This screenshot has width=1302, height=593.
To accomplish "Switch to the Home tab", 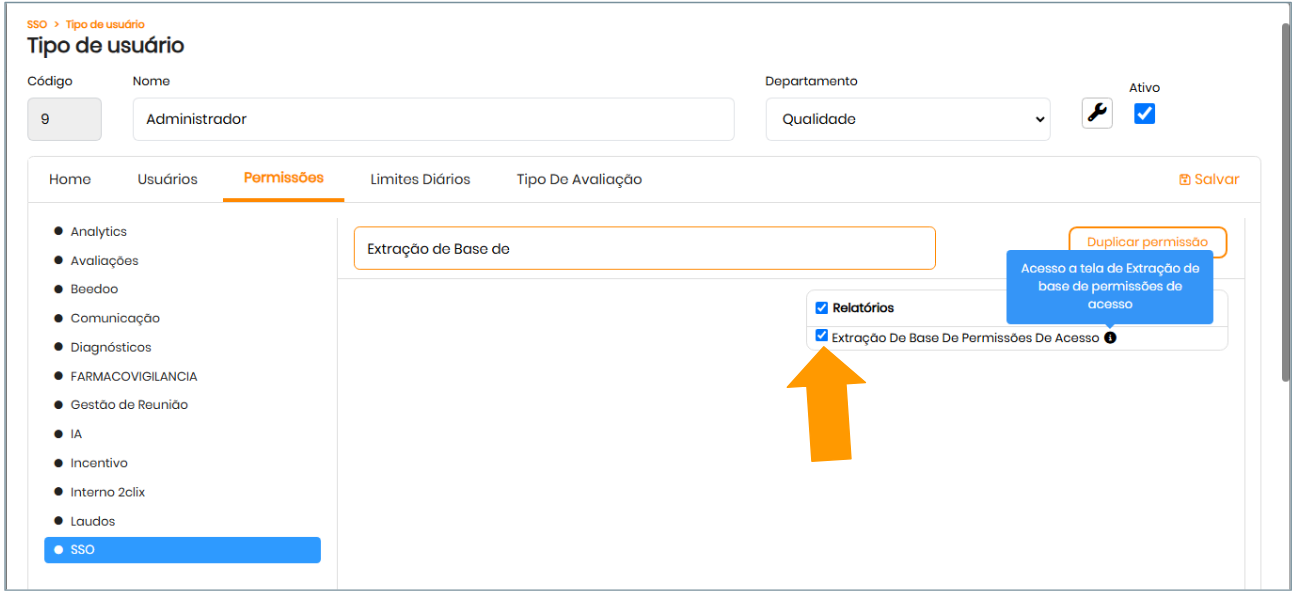I will tap(70, 180).
